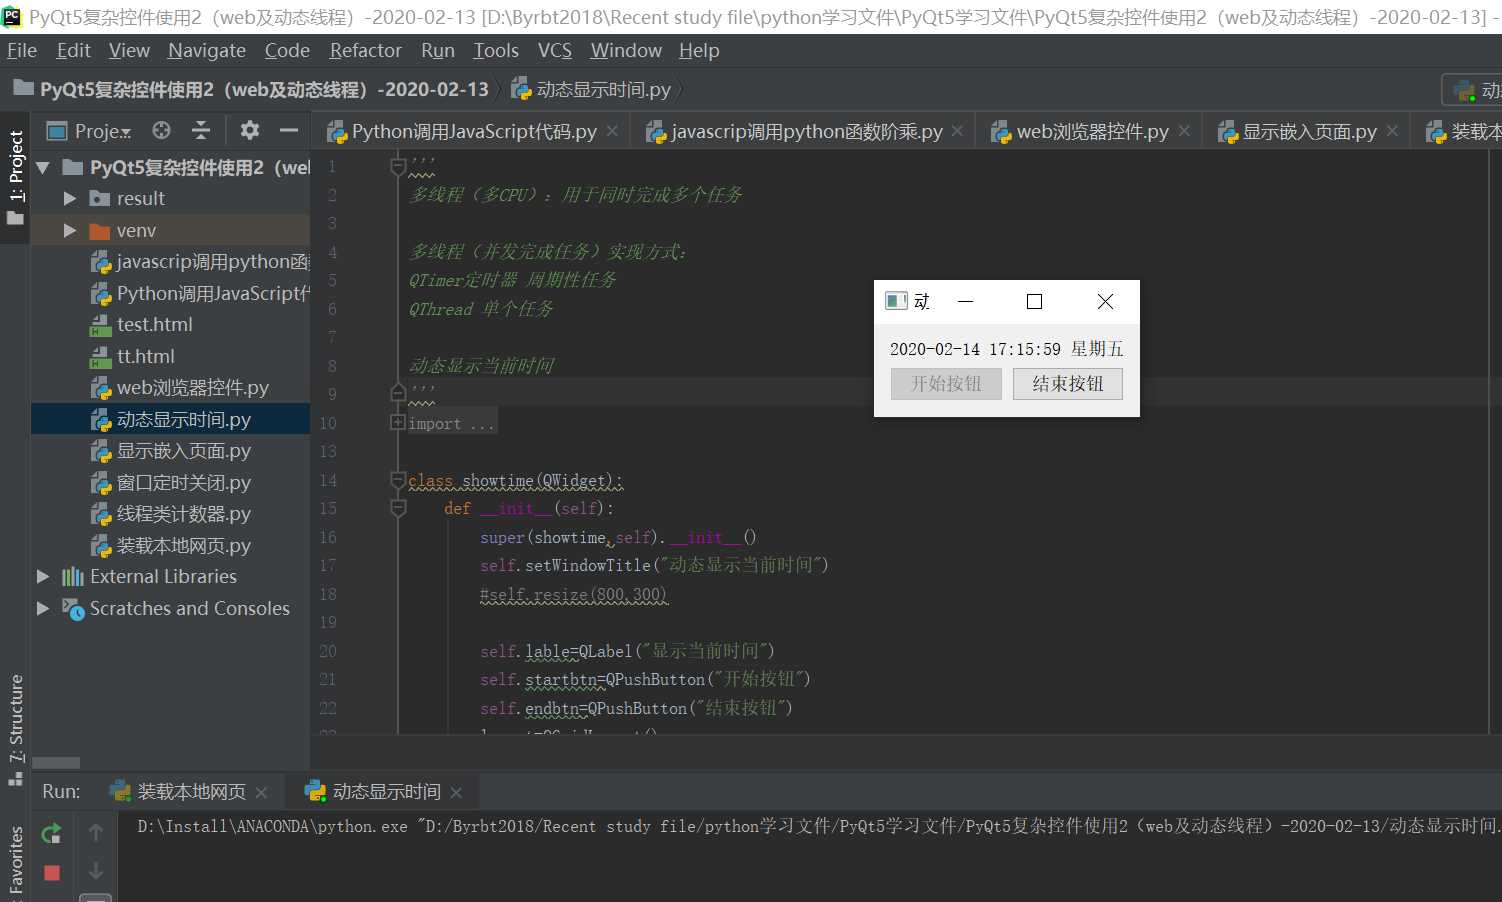Open the Edit menu
The width and height of the screenshot is (1502, 902).
point(74,50)
